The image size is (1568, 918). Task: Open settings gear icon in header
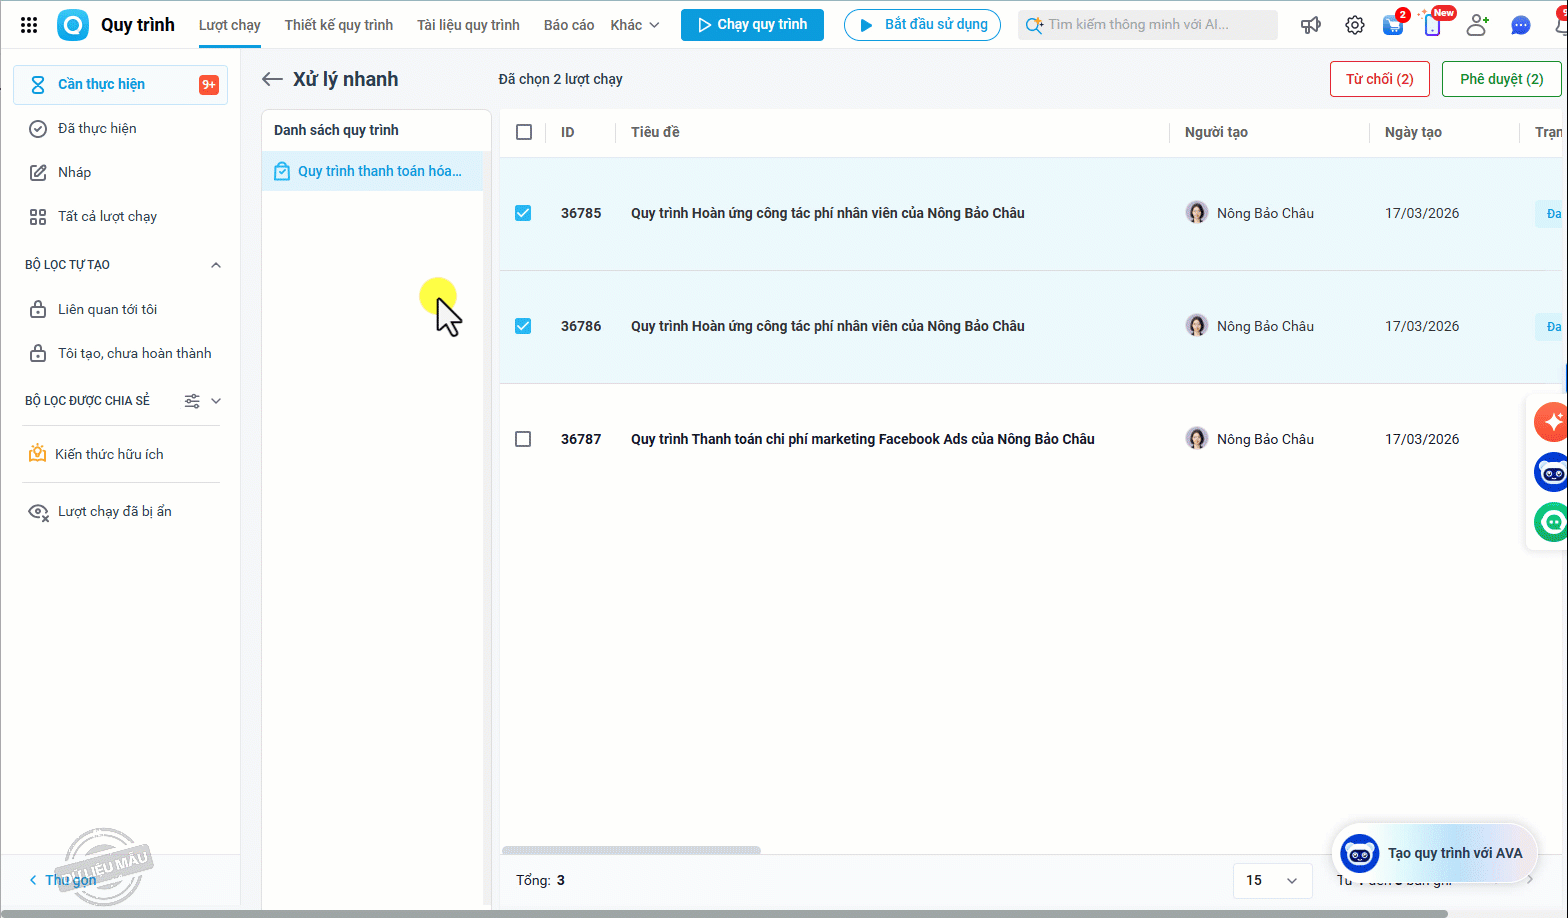click(x=1354, y=25)
